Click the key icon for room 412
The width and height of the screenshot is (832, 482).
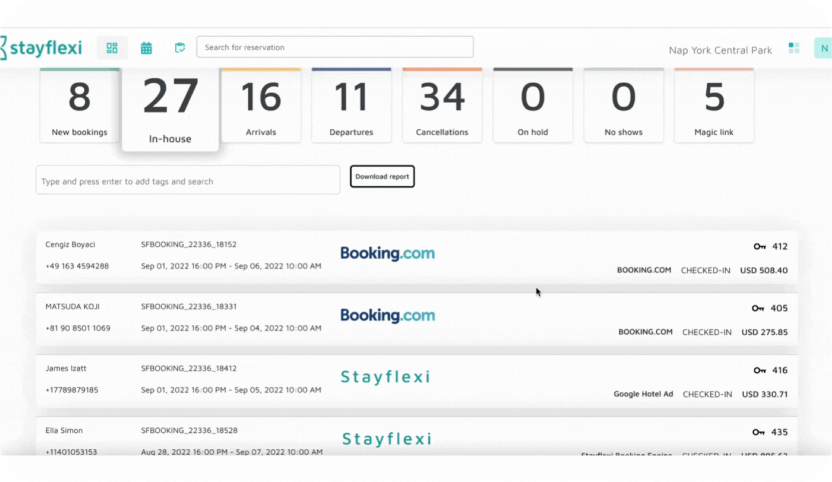coord(760,246)
